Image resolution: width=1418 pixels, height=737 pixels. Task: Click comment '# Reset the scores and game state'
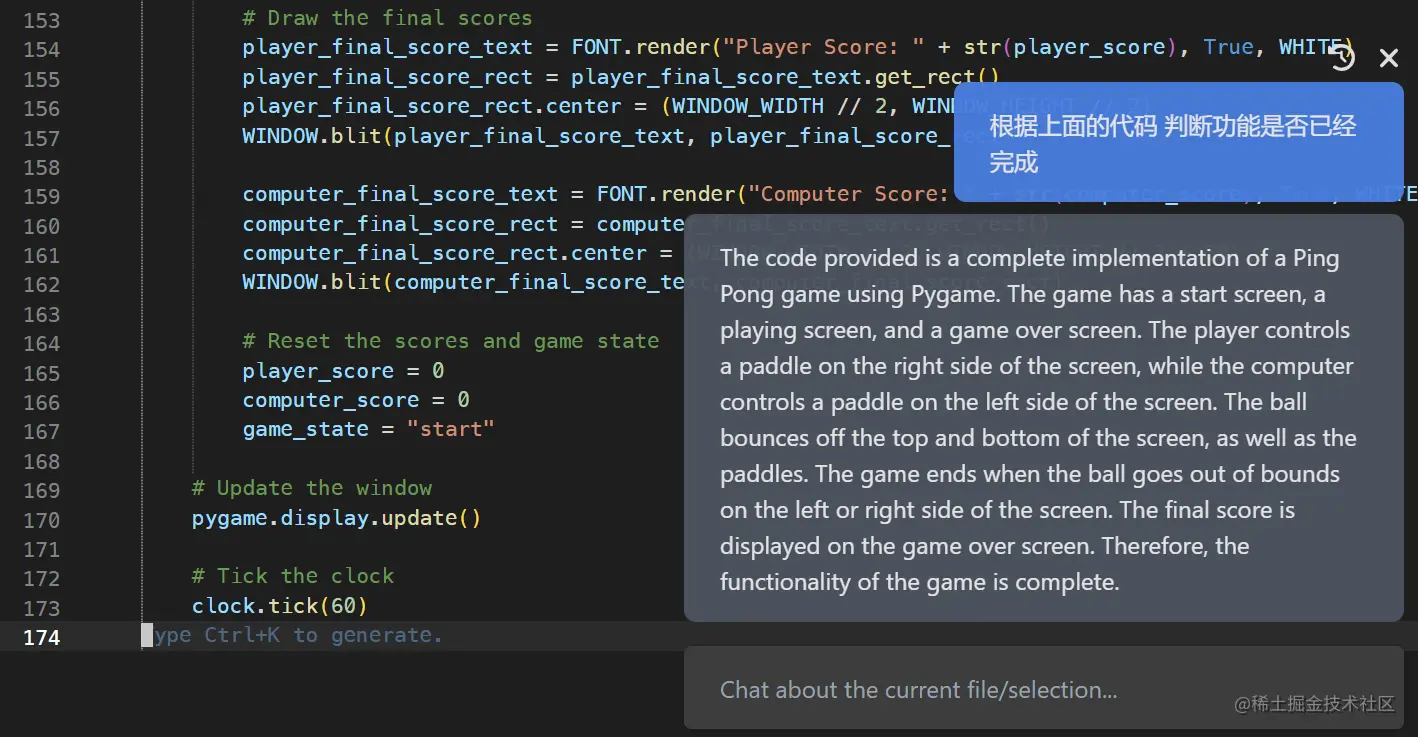pos(451,341)
